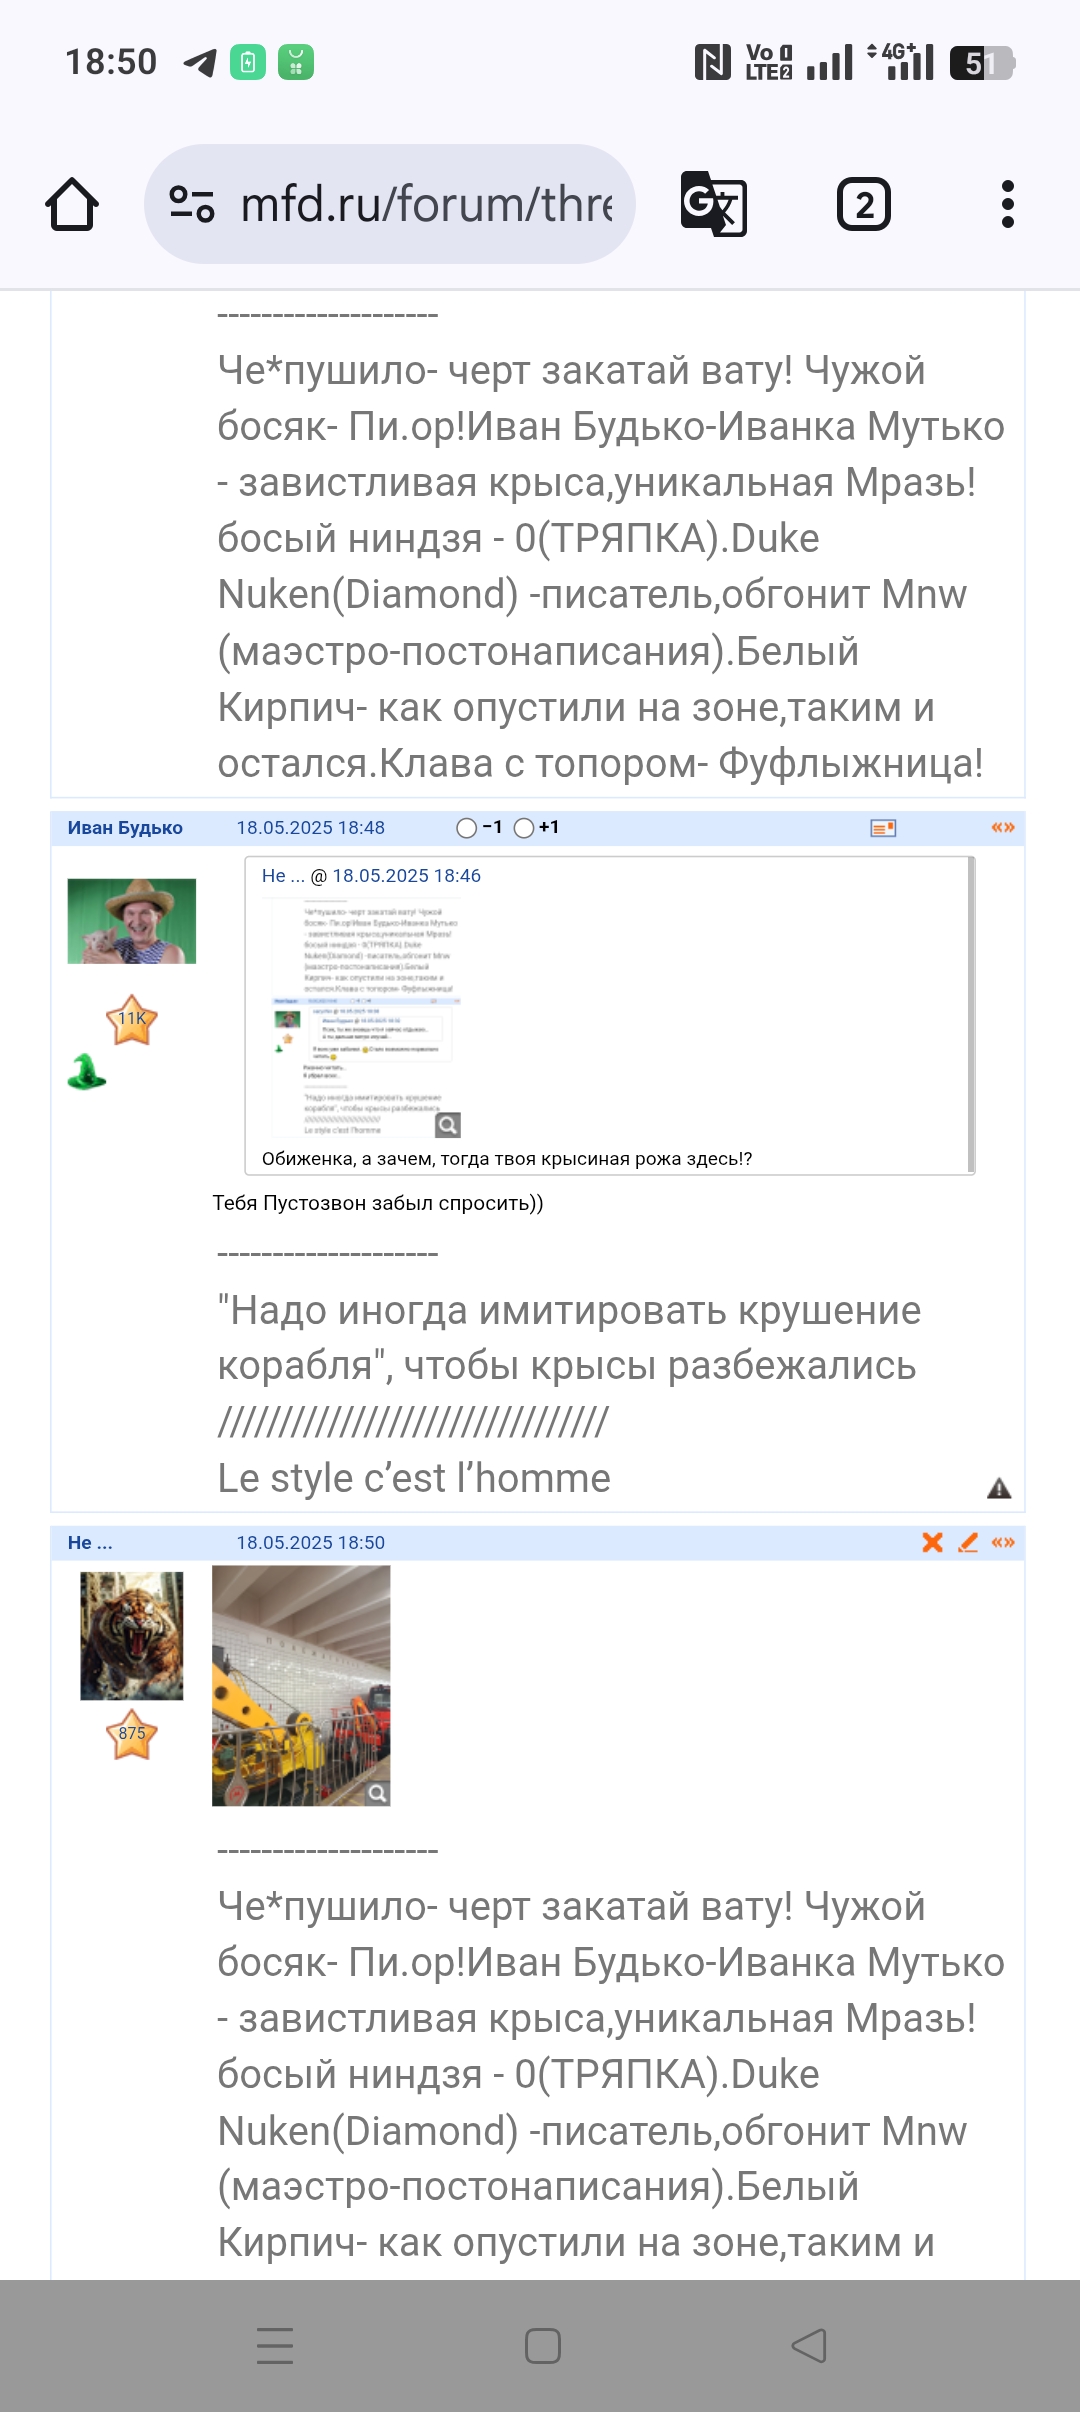Open post timestamp 18.05.2025 18:48
Viewport: 1080px width, 2412px height.
tap(311, 828)
